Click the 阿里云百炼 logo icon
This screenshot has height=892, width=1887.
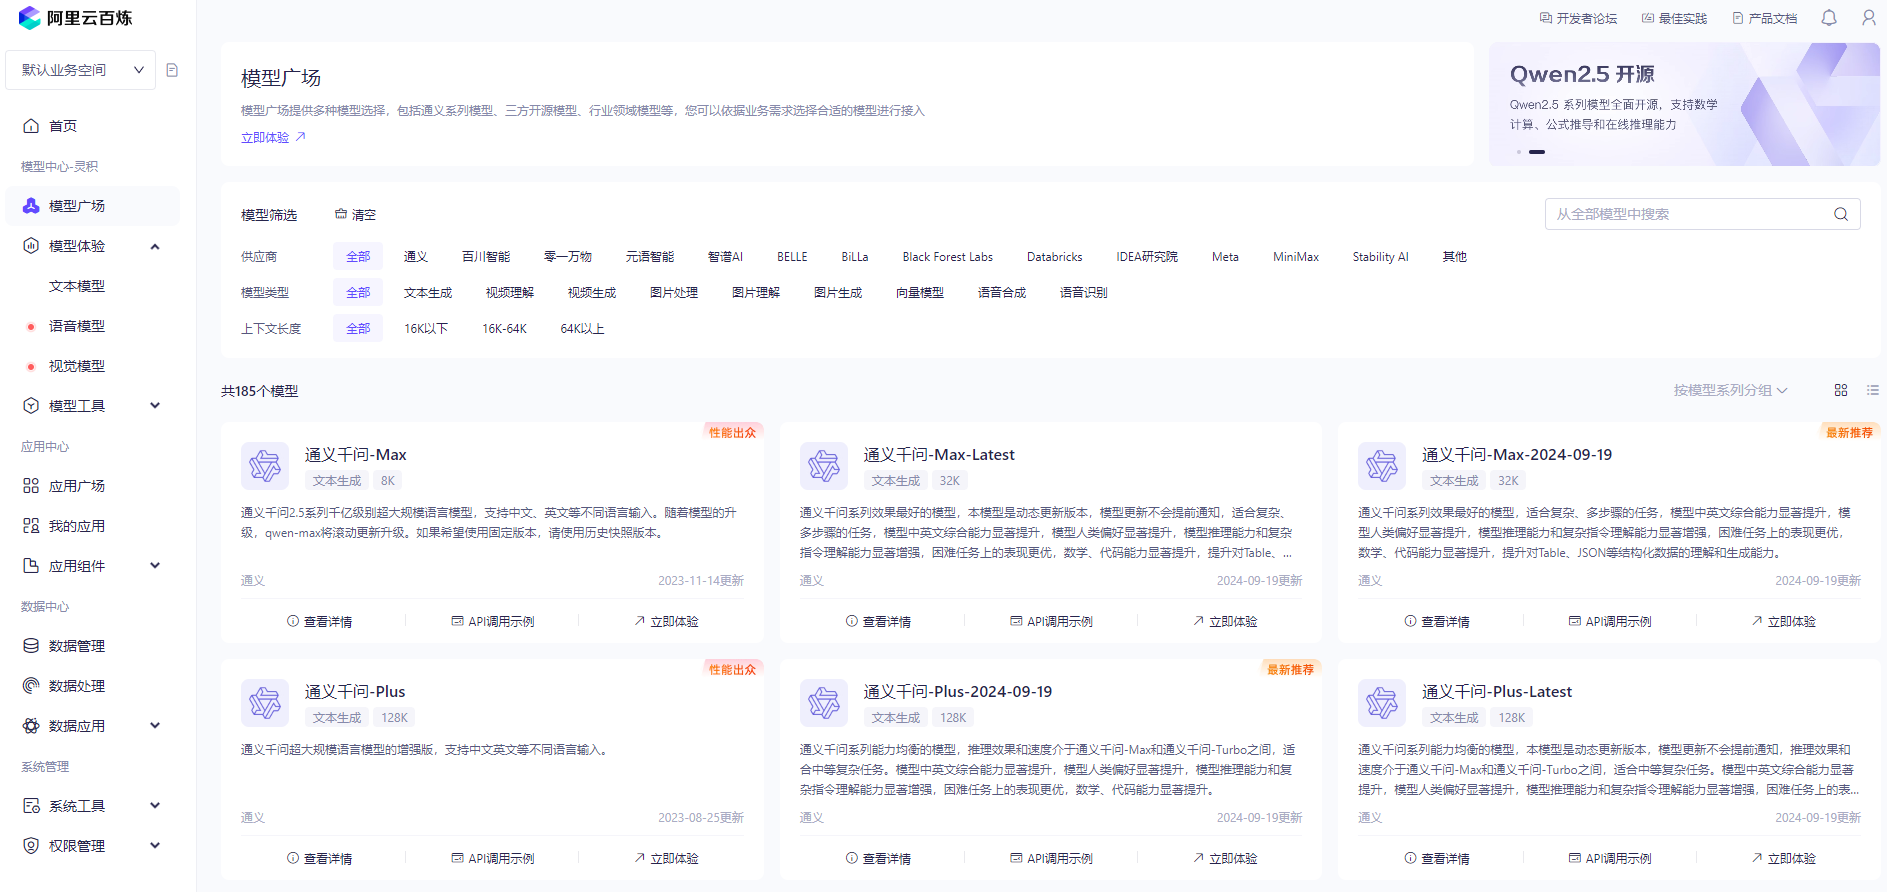click(x=30, y=18)
